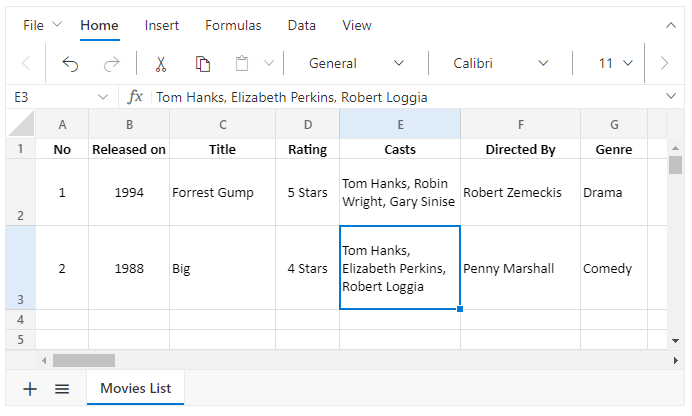
Task: Cut selection with scissors icon
Action: pos(160,63)
